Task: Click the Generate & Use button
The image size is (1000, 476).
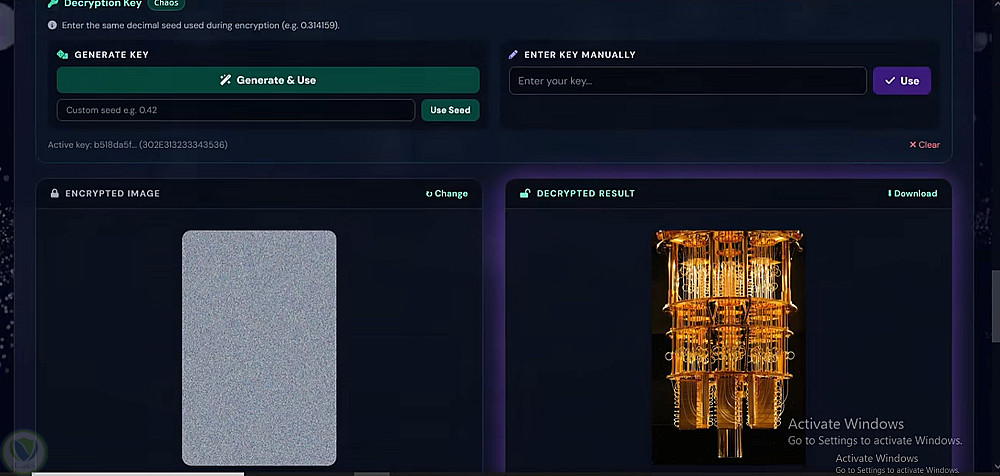Action: click(268, 80)
